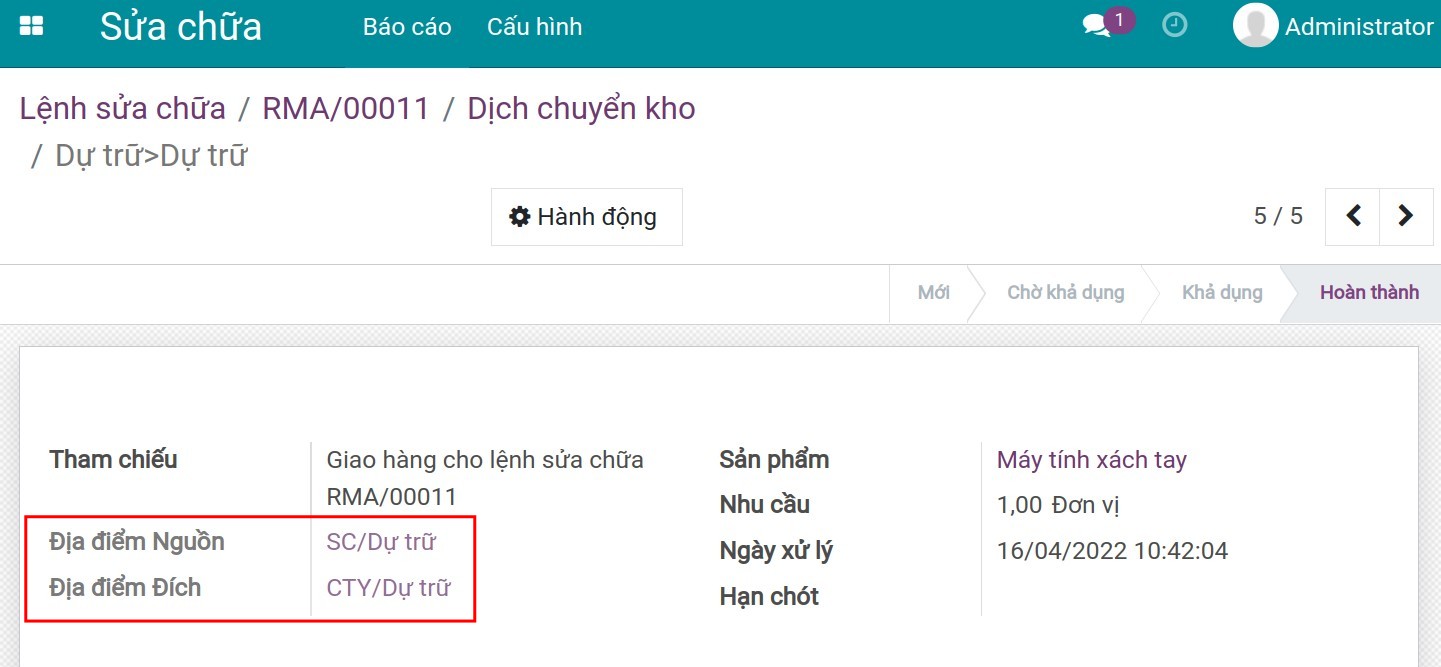Open the Báo cáo menu

(x=407, y=27)
